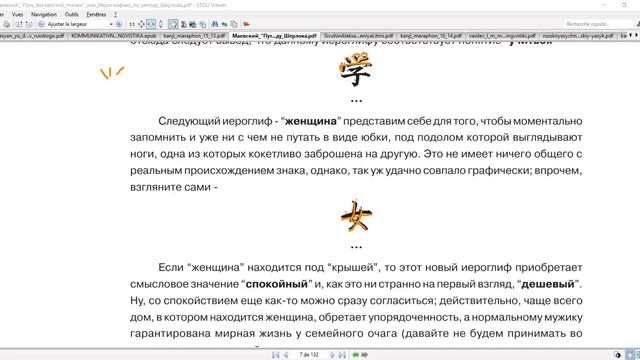Click the zoom in icon

(x=119, y=24)
